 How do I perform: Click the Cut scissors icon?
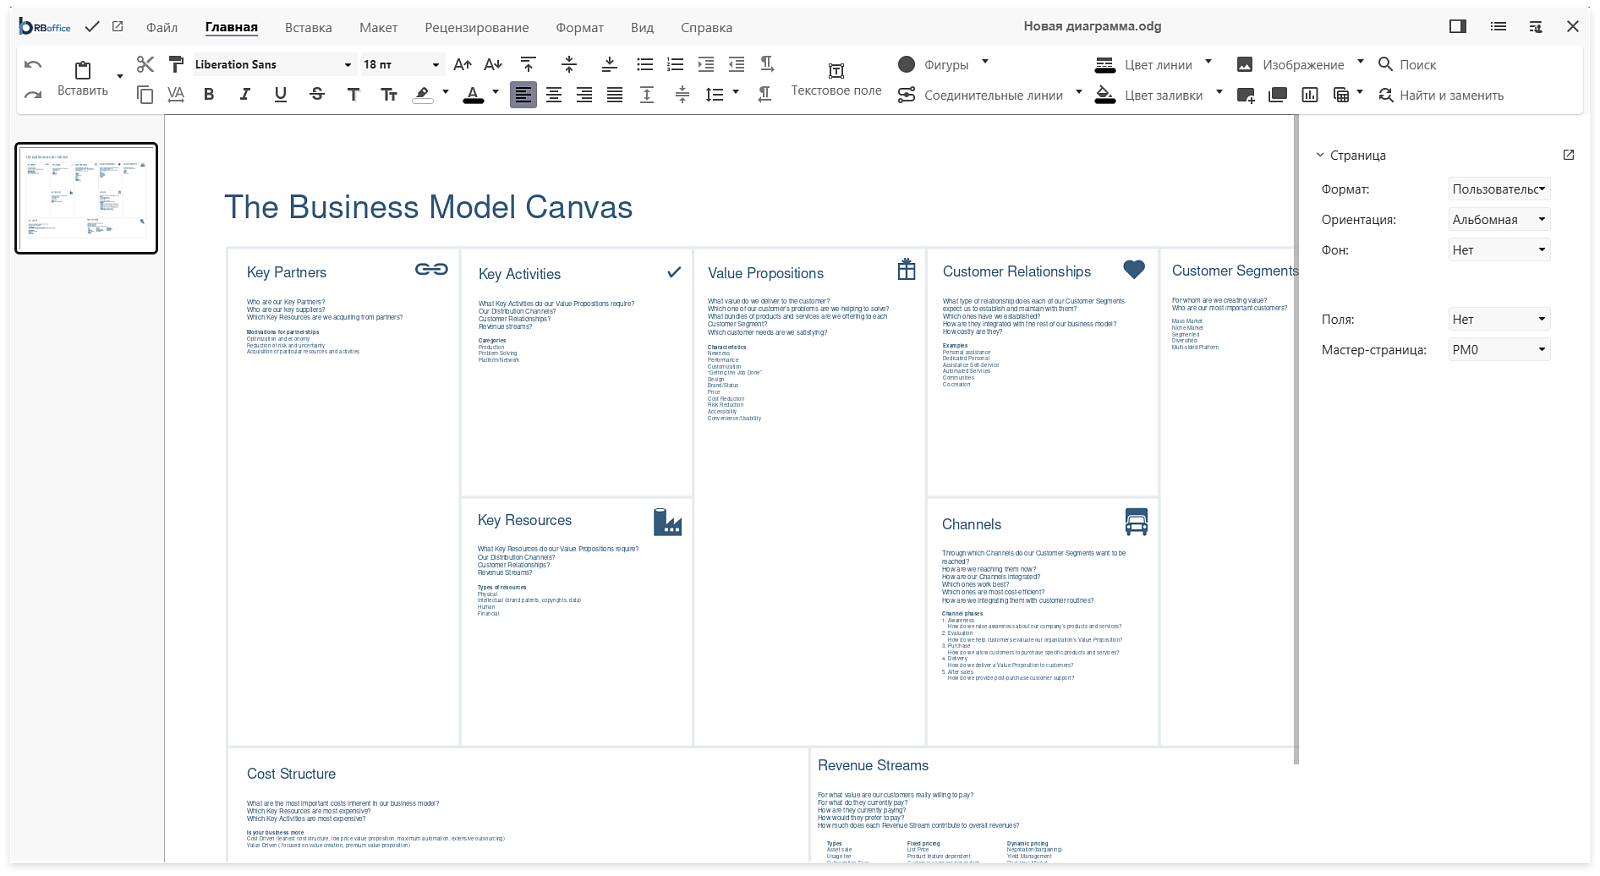pos(145,64)
